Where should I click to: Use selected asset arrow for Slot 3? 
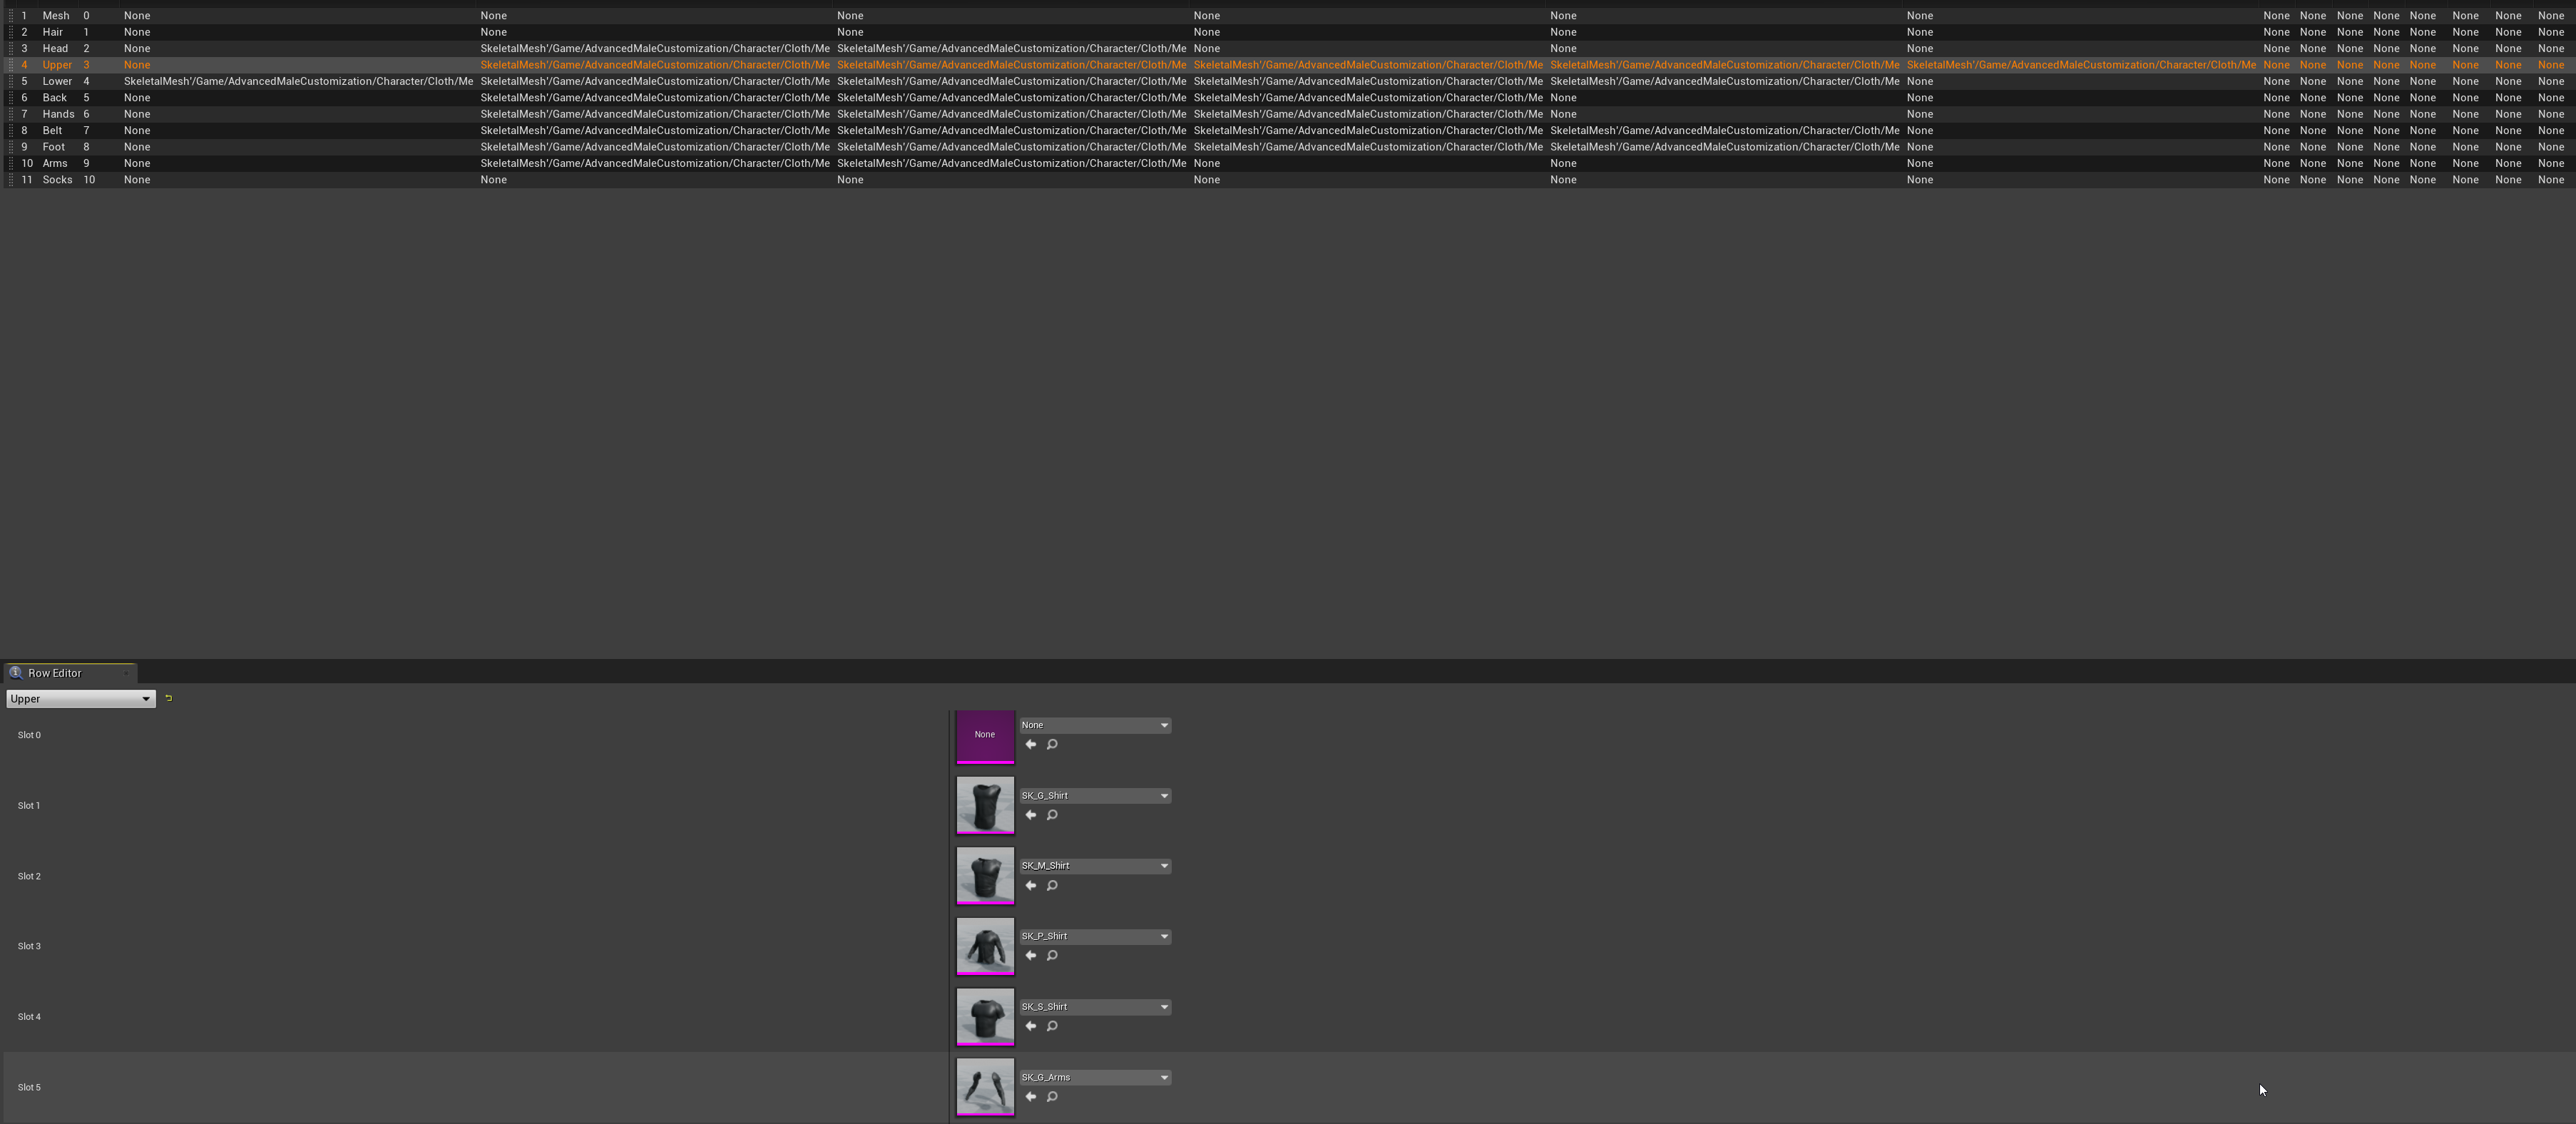[1031, 956]
